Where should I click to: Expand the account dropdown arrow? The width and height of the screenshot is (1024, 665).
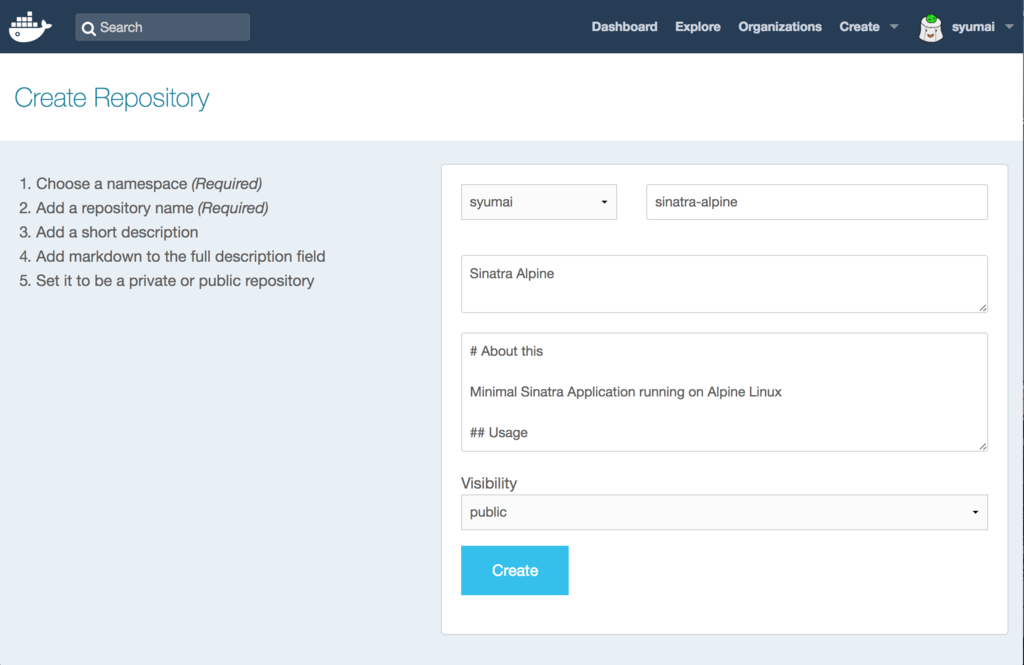[1009, 27]
